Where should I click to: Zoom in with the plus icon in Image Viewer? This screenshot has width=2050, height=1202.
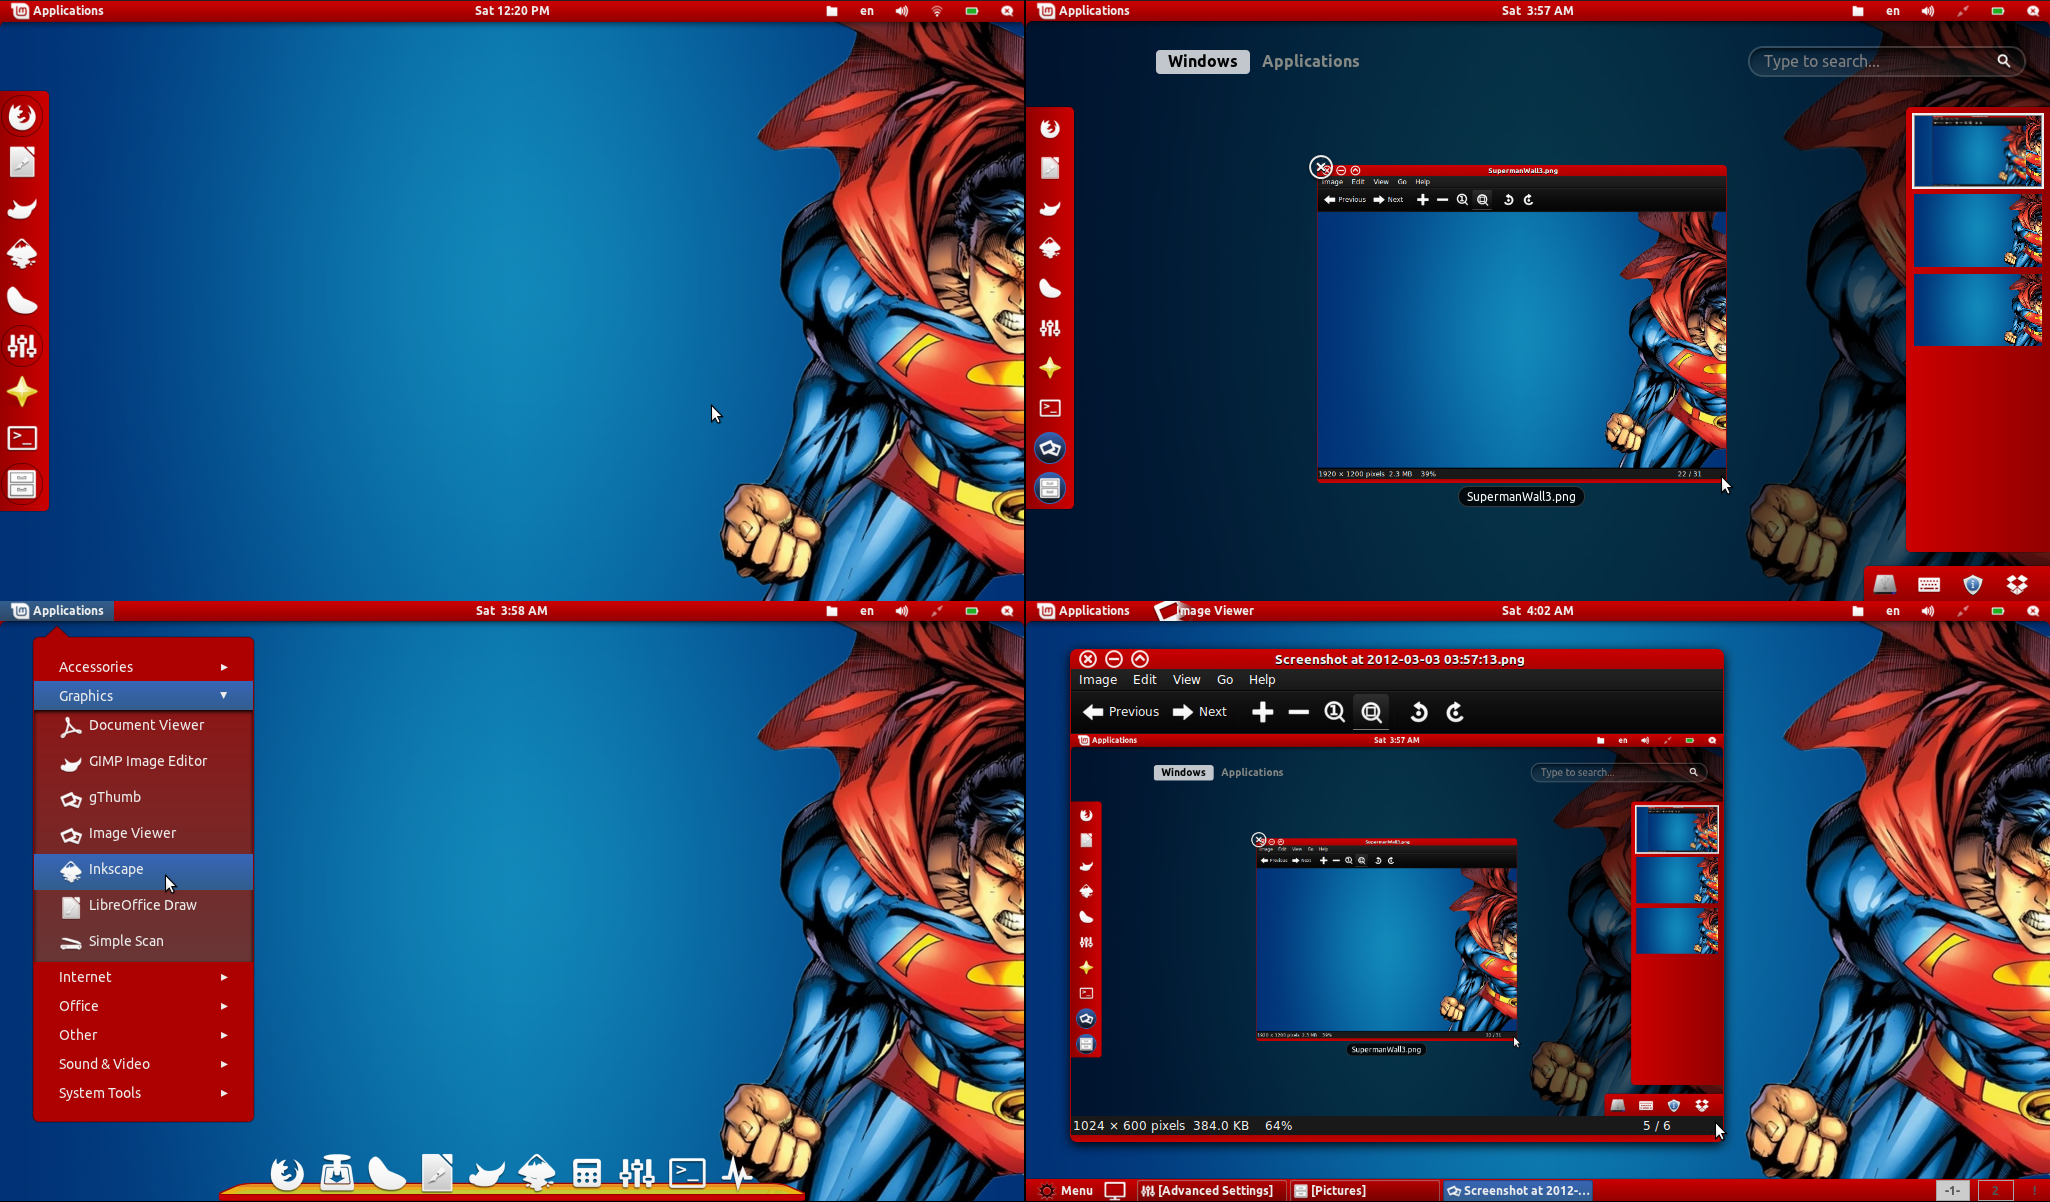tap(1263, 712)
